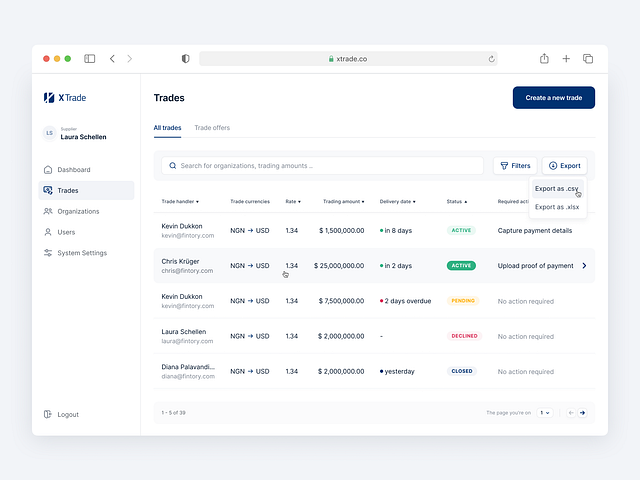
Task: Go to next page with right arrow
Action: [582, 413]
